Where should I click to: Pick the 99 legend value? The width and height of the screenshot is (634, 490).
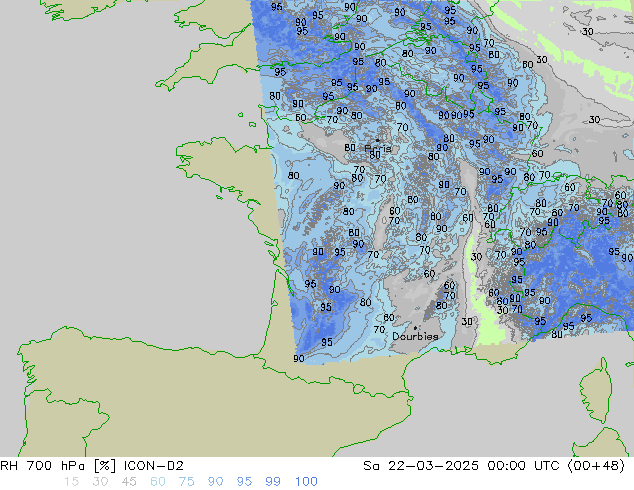click(274, 481)
